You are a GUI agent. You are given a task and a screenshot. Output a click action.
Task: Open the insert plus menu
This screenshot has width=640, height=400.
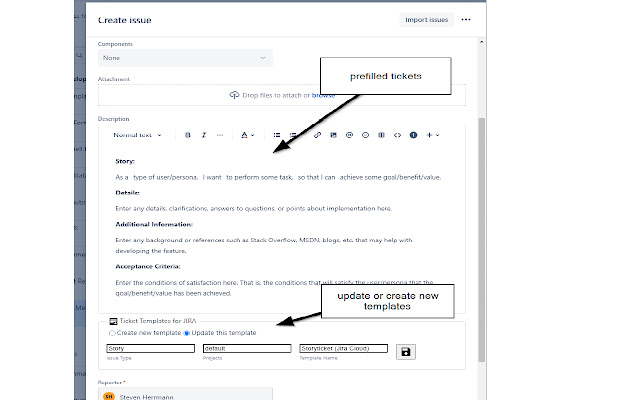(x=432, y=135)
